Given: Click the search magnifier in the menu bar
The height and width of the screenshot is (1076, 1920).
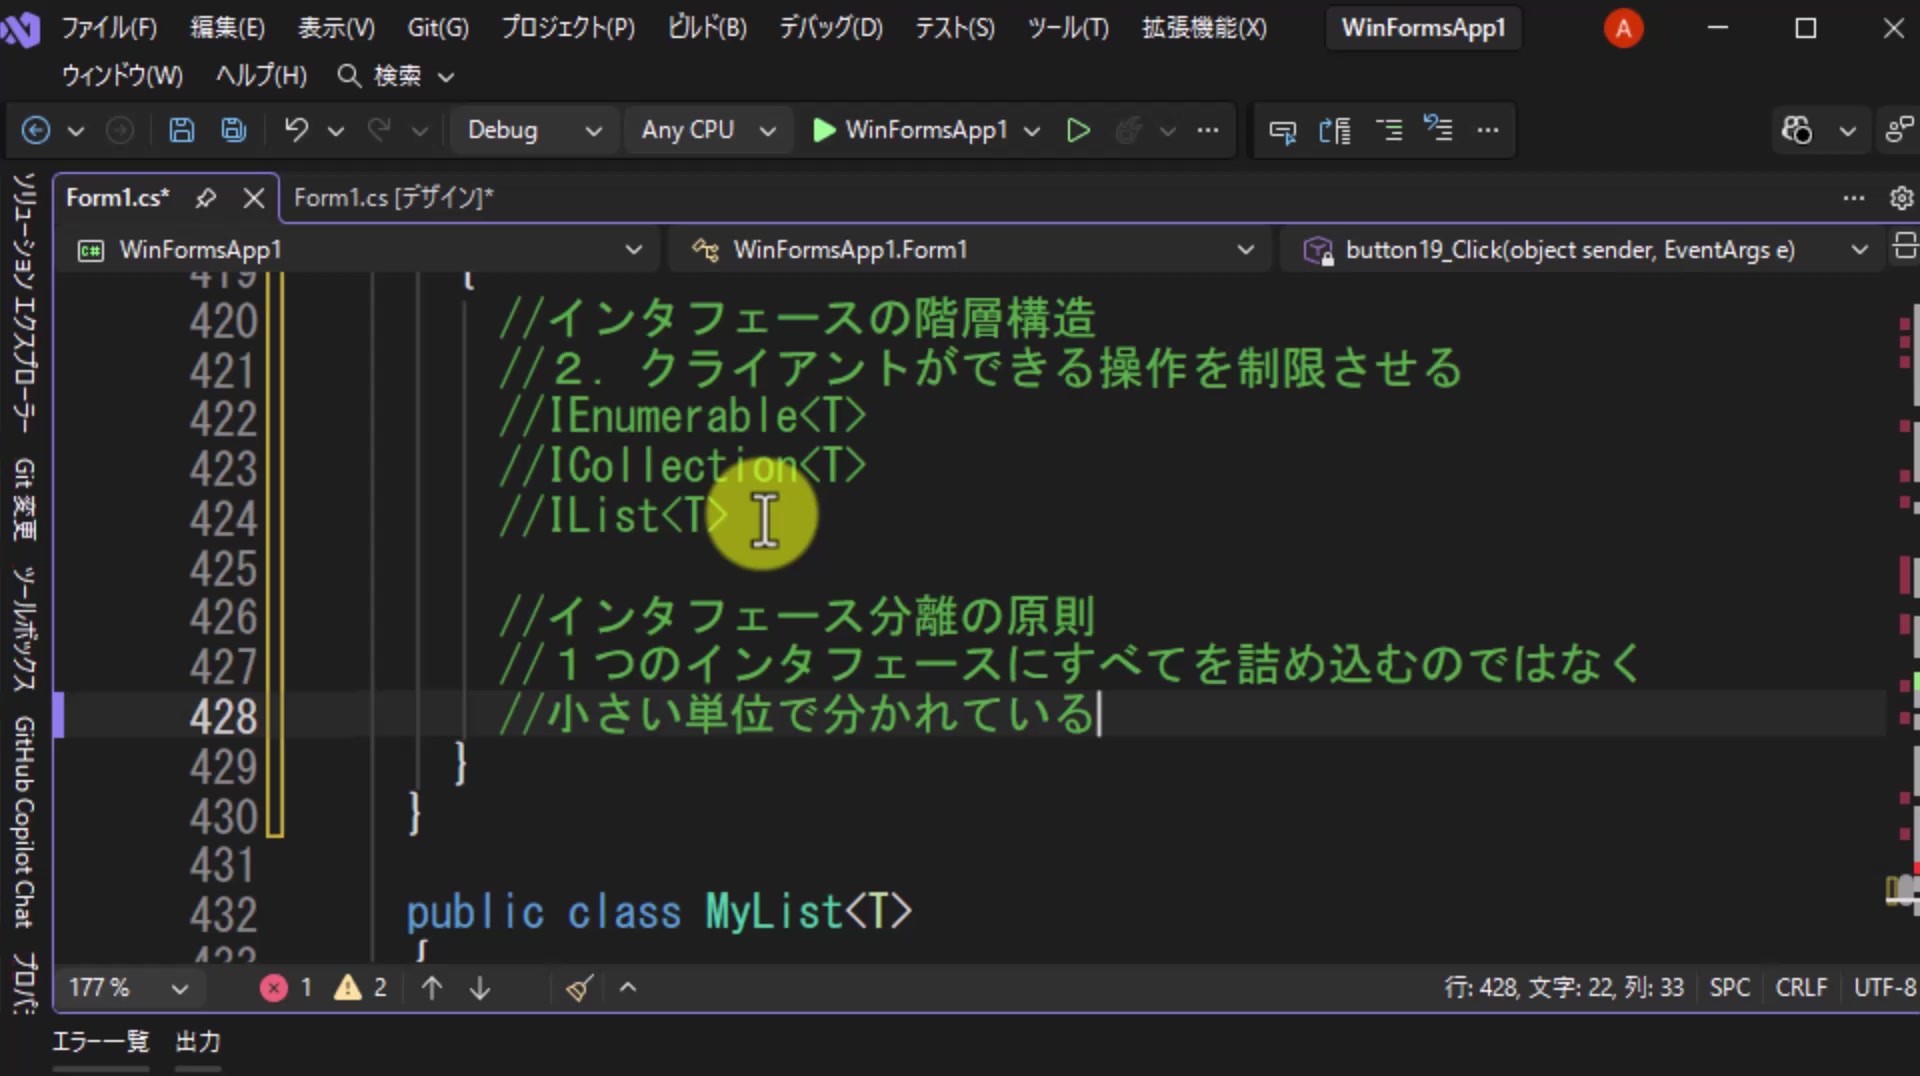Looking at the screenshot, I should [x=349, y=76].
